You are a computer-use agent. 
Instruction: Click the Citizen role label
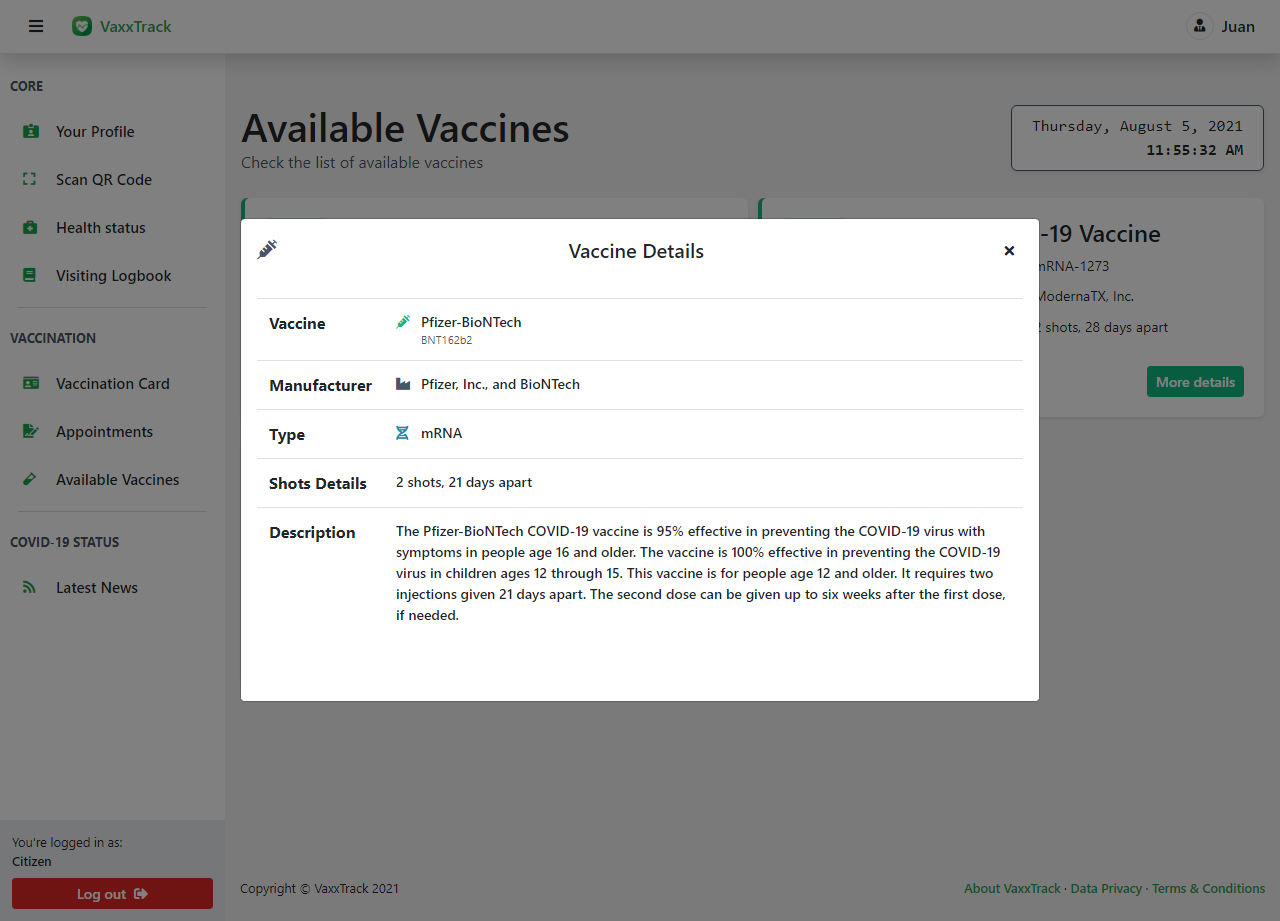point(32,861)
